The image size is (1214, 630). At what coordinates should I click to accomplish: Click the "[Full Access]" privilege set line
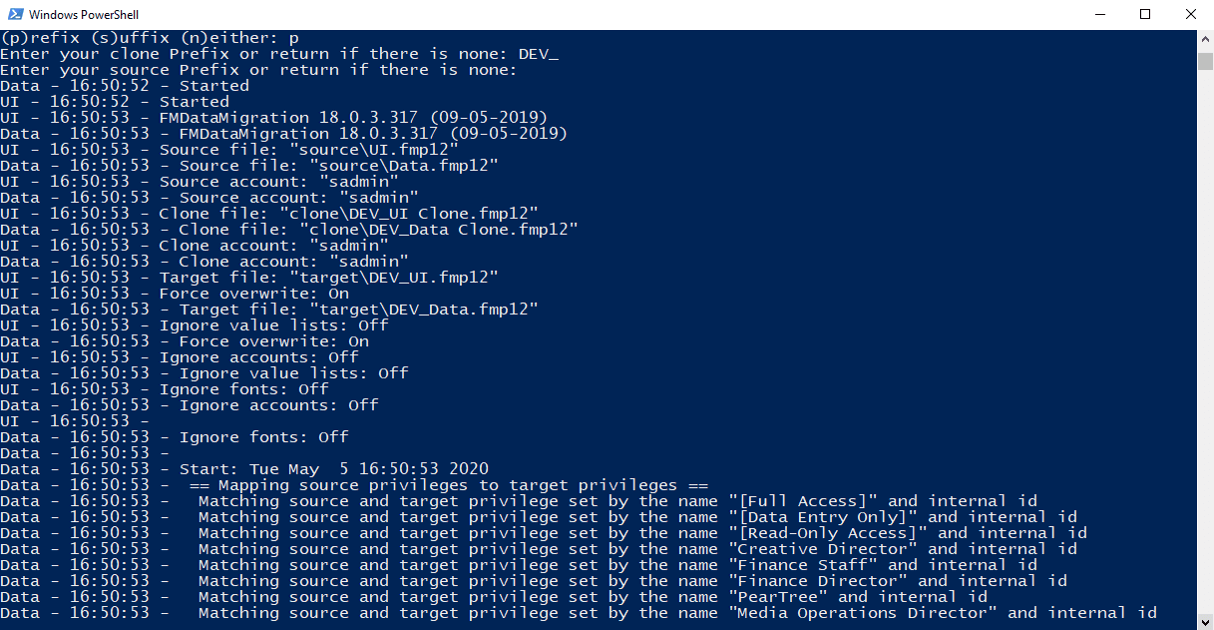click(519, 501)
